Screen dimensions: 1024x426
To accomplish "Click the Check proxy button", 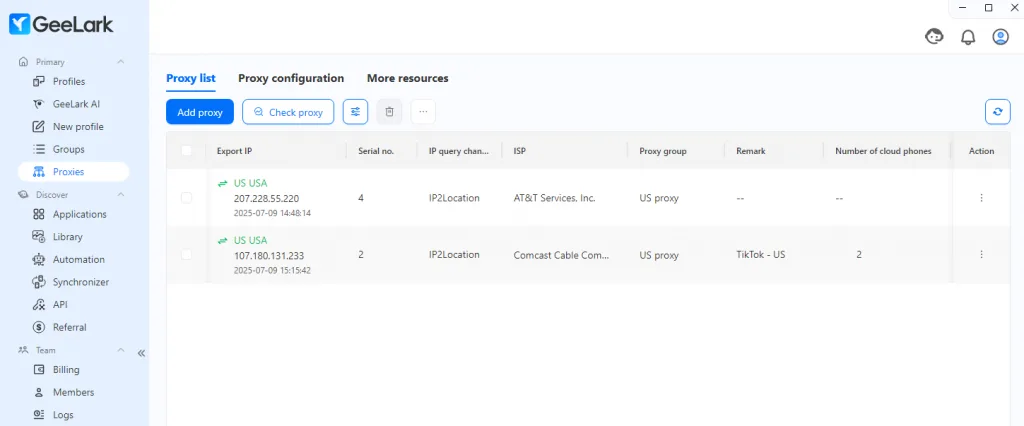I will click(x=288, y=112).
